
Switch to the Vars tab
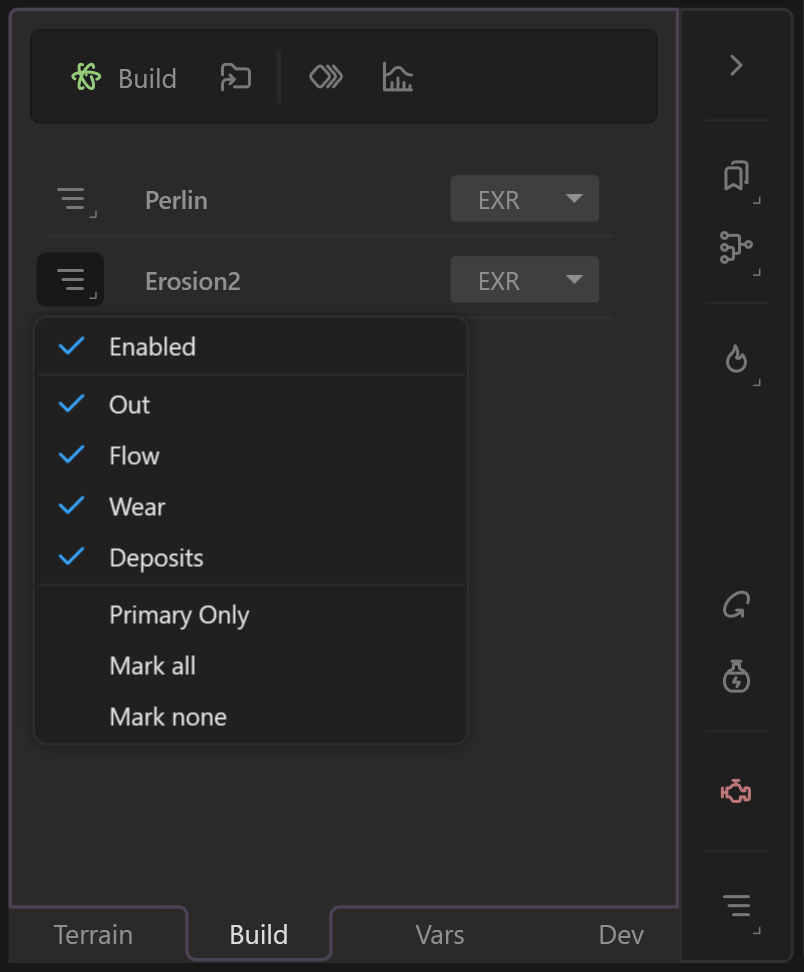pyautogui.click(x=440, y=935)
